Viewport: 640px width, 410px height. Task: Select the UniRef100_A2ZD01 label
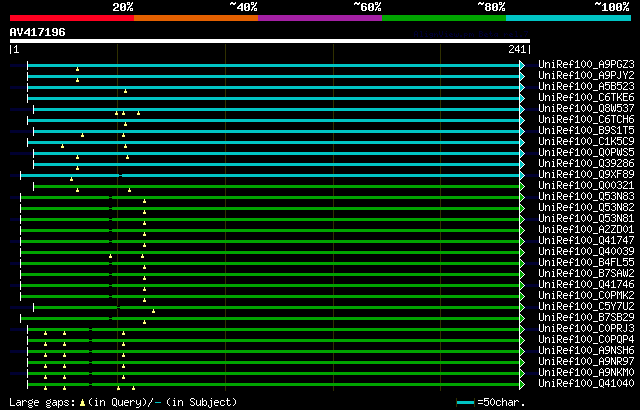pos(586,230)
